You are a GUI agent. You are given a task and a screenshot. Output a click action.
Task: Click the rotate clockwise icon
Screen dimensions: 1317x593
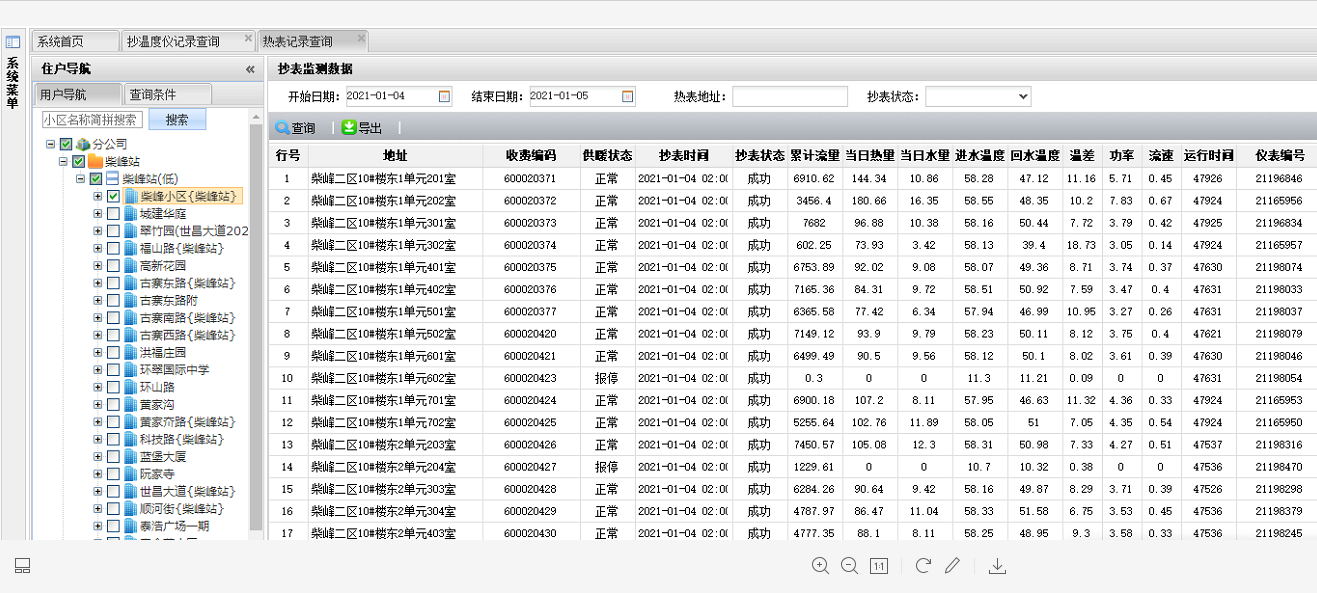pos(923,565)
